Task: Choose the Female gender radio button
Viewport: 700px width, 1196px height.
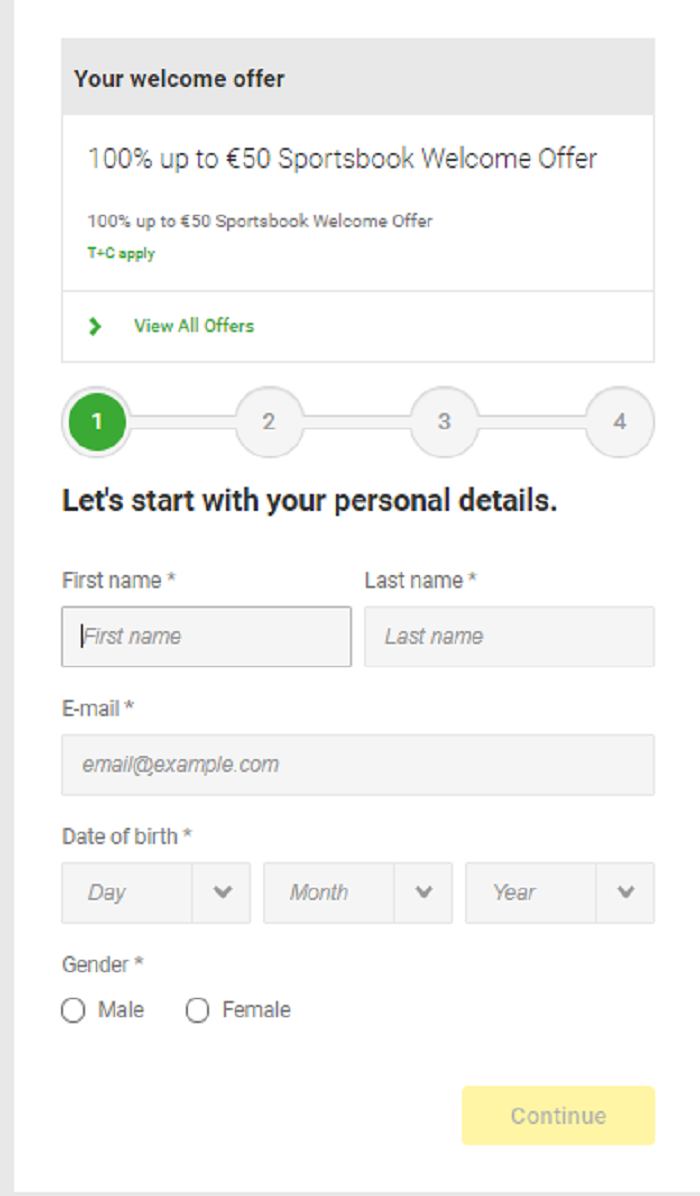Action: click(x=198, y=1011)
